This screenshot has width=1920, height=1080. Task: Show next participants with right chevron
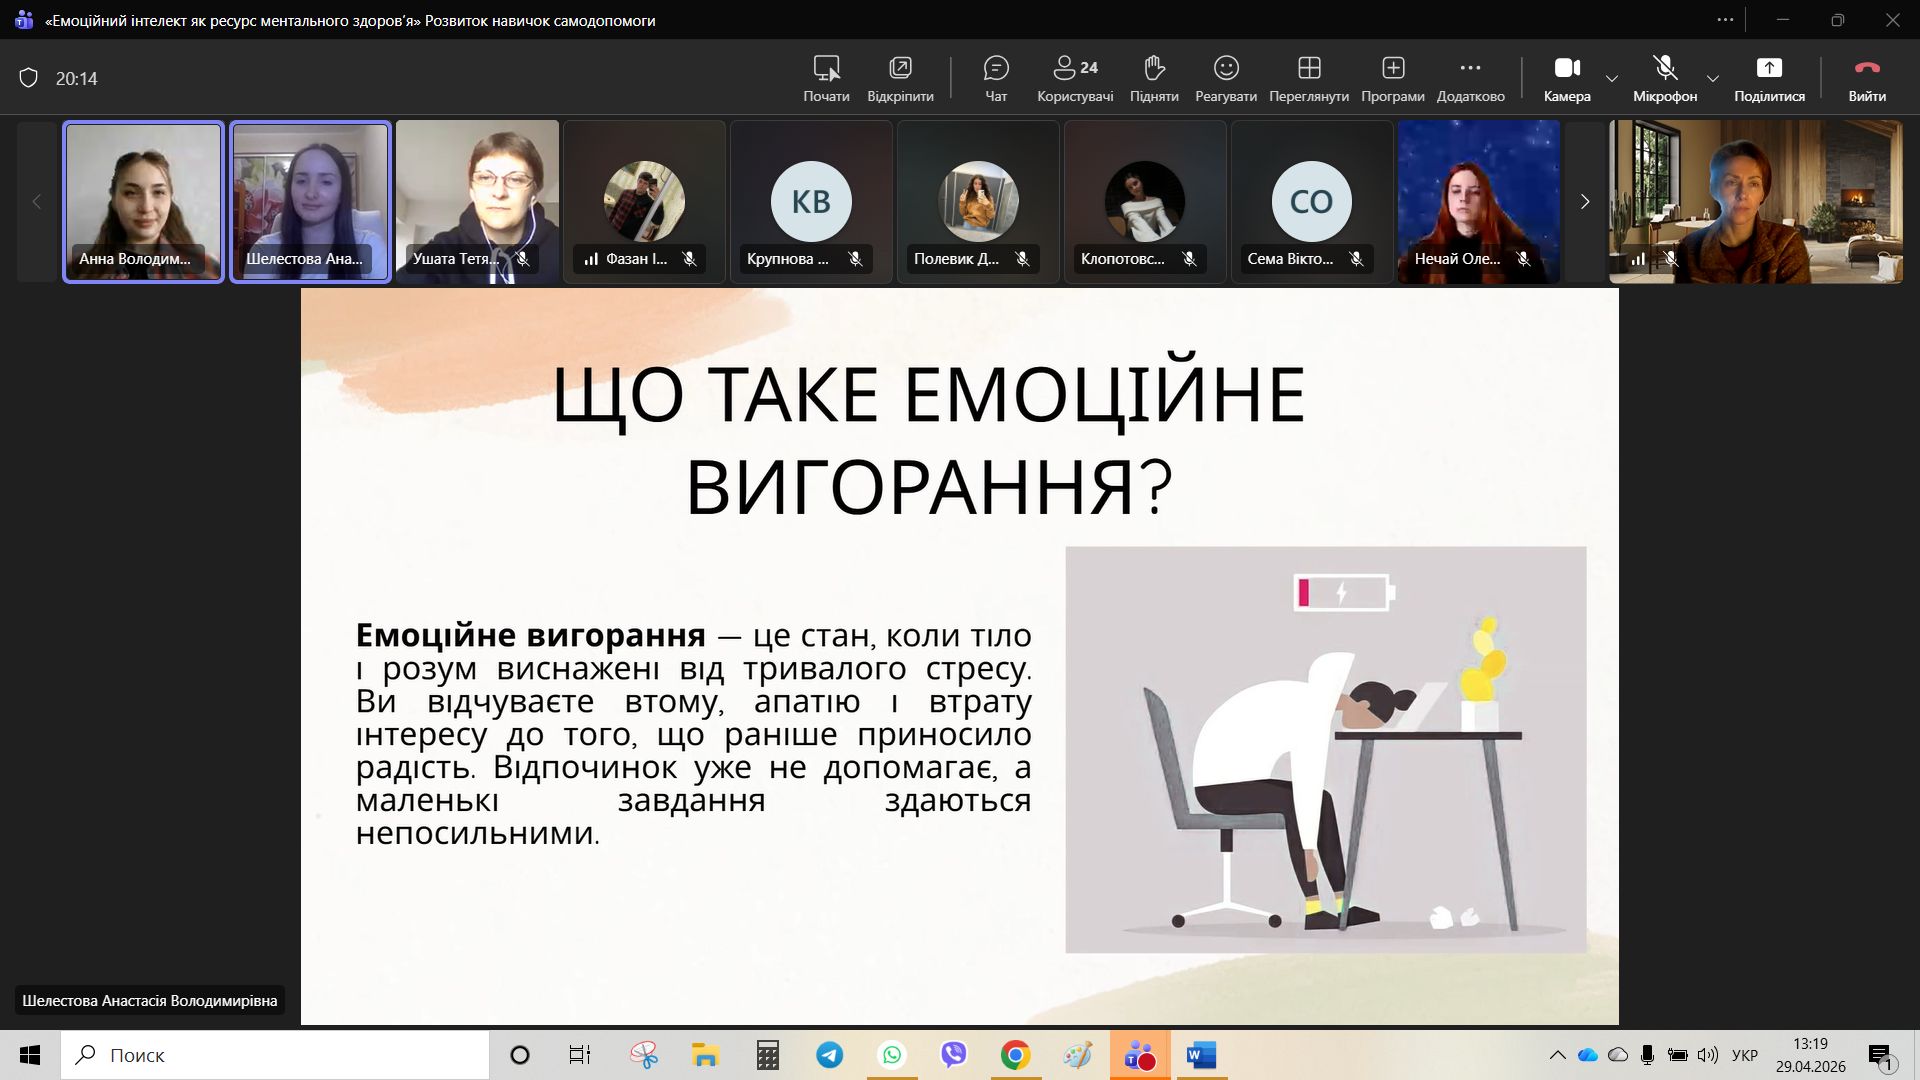tap(1584, 202)
